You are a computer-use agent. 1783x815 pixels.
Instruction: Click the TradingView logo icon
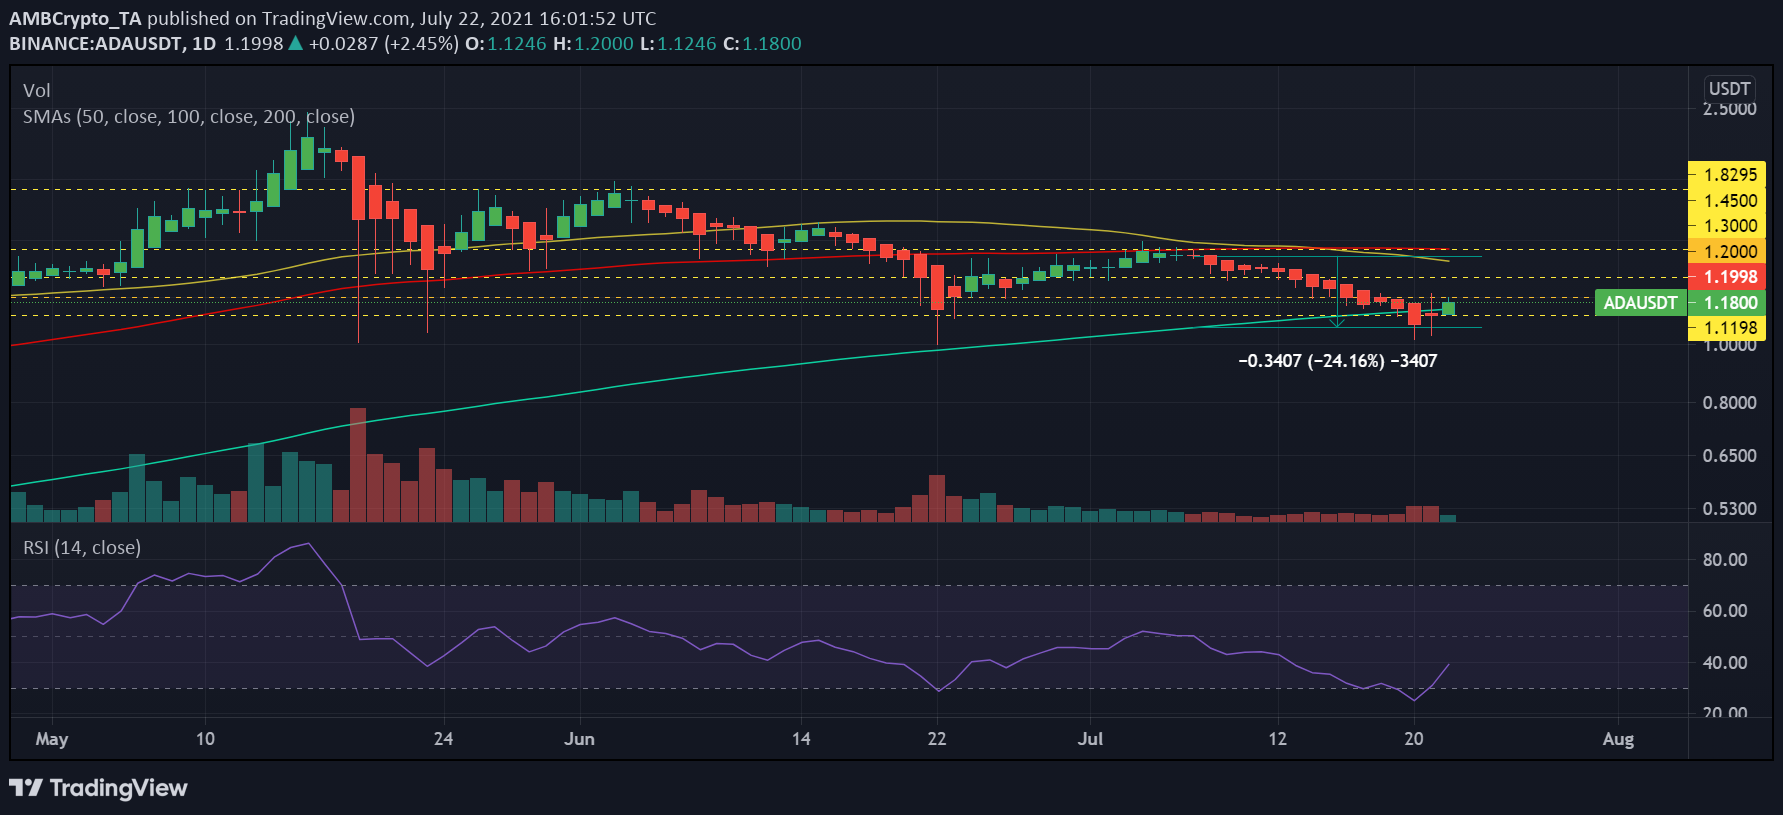point(26,788)
